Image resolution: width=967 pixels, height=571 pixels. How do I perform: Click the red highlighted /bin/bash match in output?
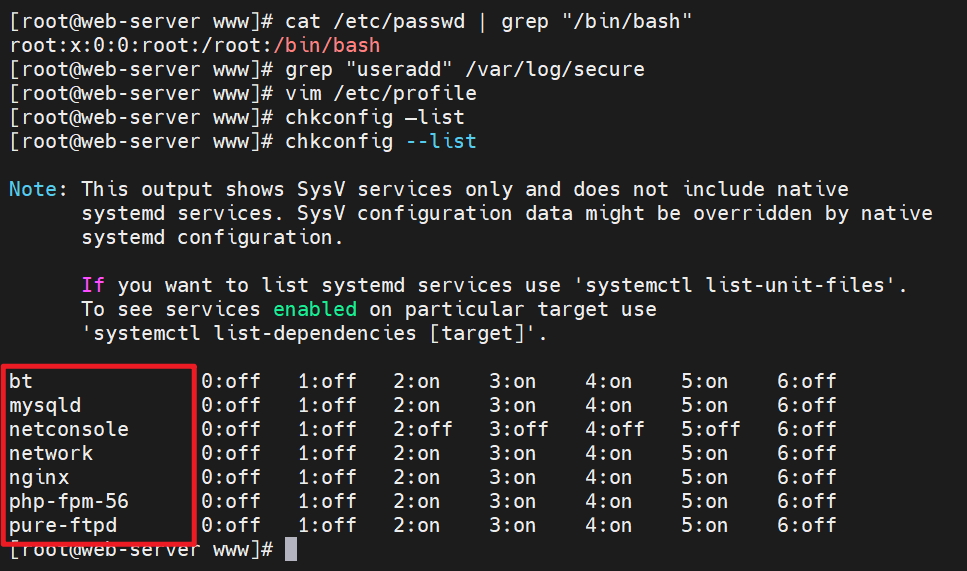332,46
